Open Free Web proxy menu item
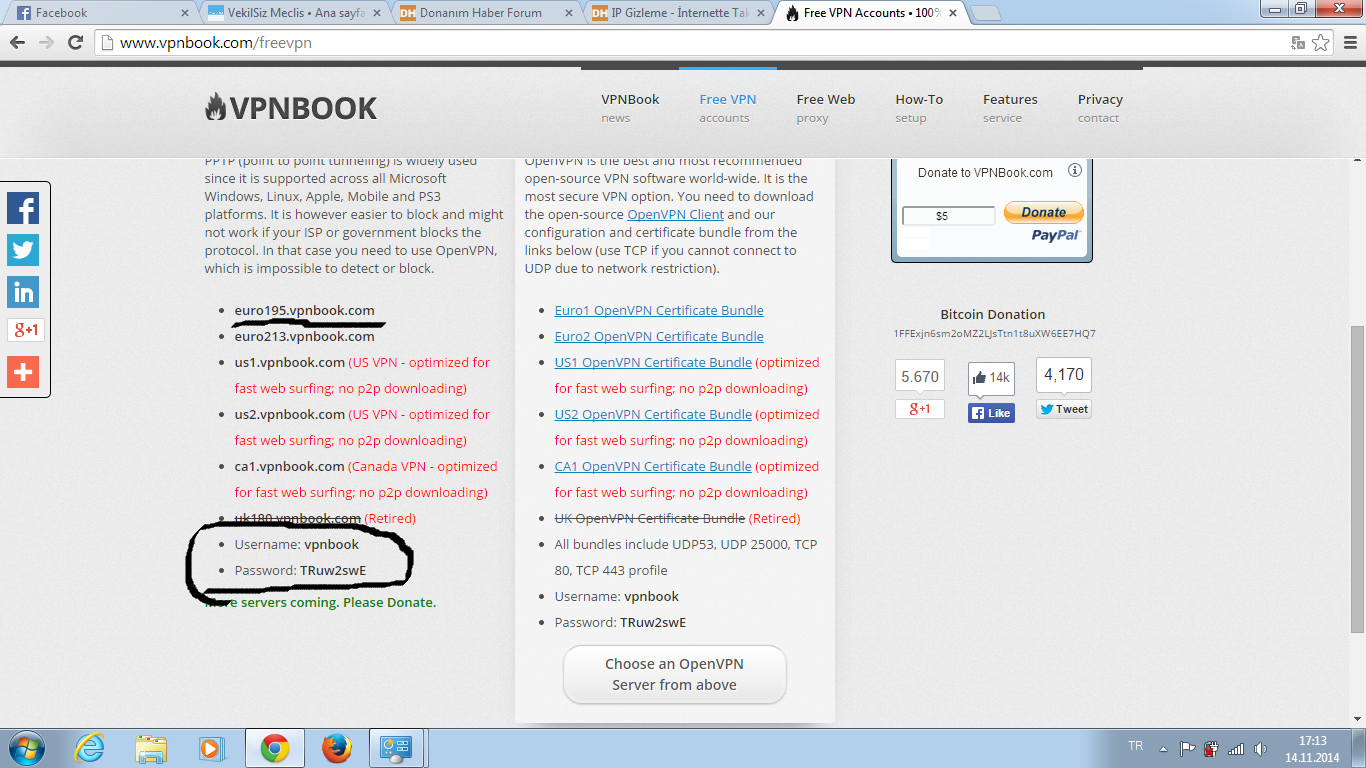 [x=826, y=108]
